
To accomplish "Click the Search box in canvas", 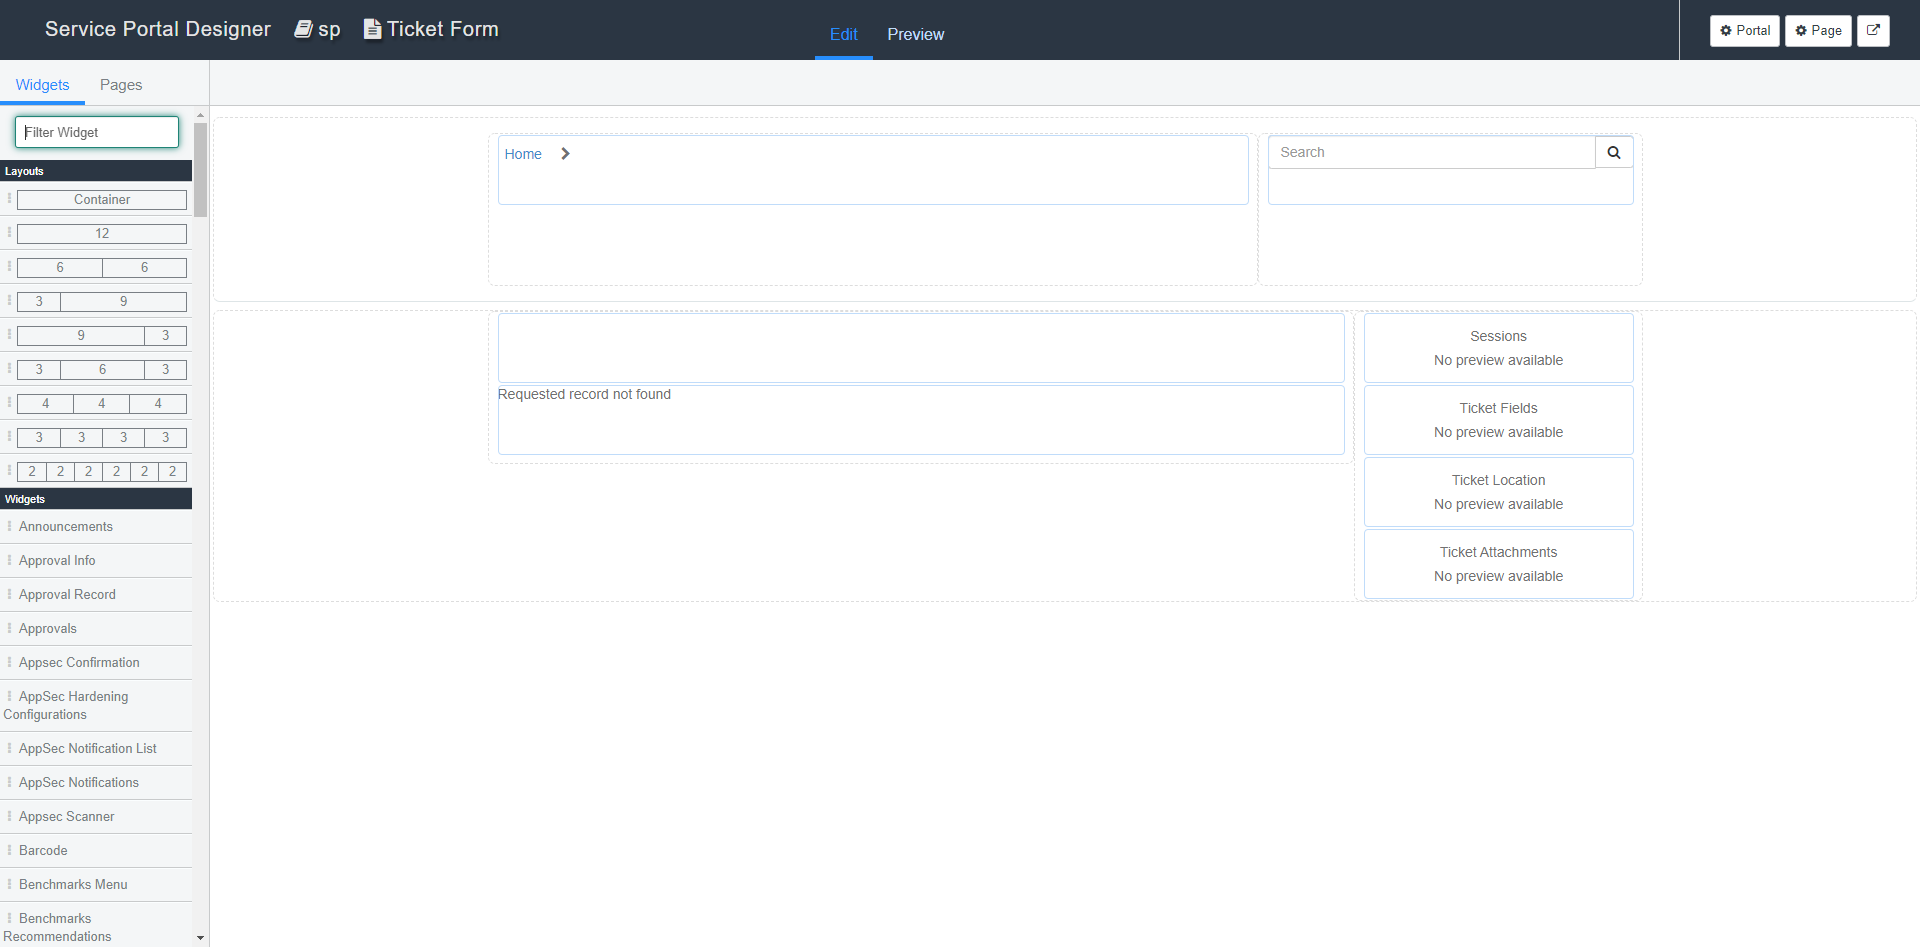I will click(1431, 153).
